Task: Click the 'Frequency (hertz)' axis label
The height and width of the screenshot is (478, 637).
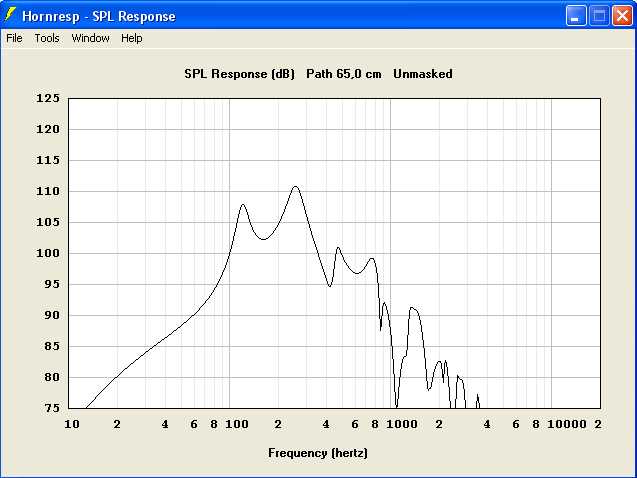Action: coord(318,453)
